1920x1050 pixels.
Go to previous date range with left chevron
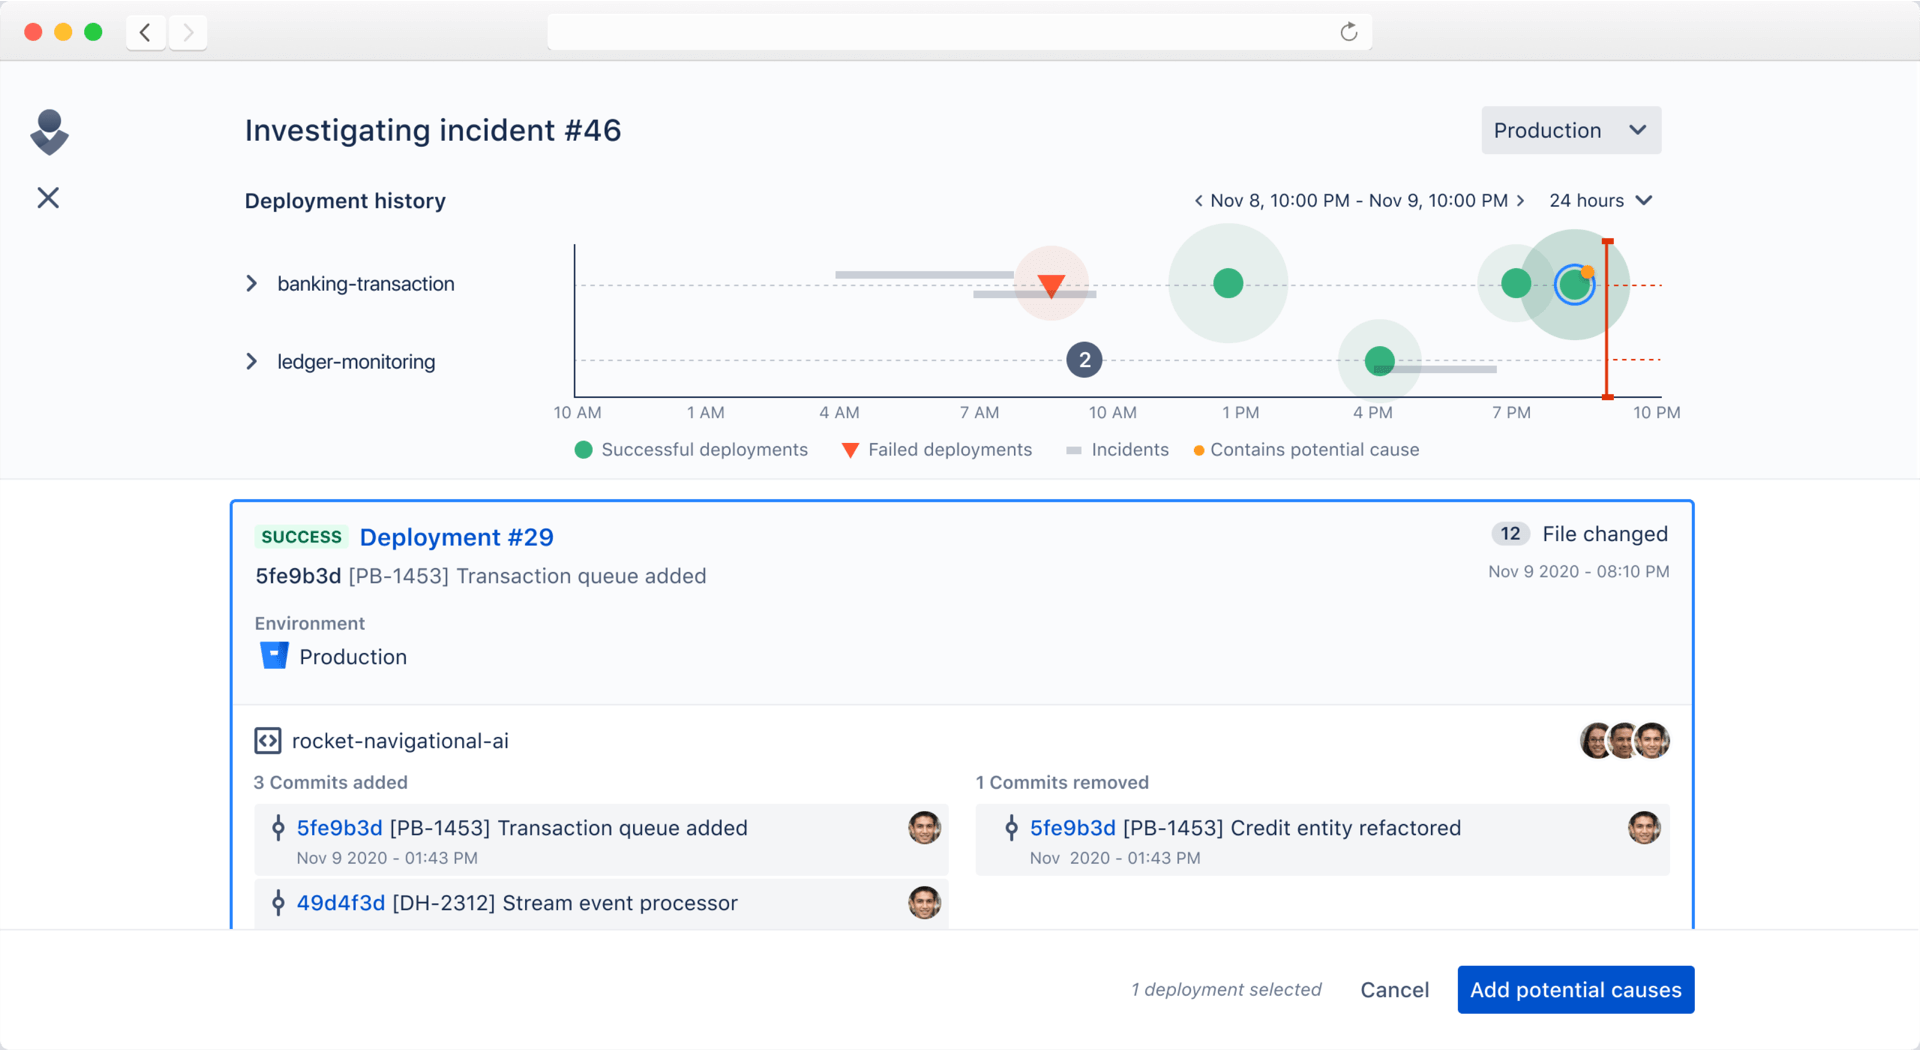[x=1198, y=201]
